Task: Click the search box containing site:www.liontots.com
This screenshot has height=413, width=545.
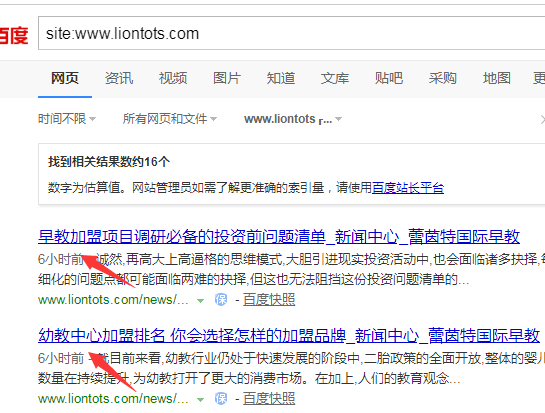Action: click(291, 33)
